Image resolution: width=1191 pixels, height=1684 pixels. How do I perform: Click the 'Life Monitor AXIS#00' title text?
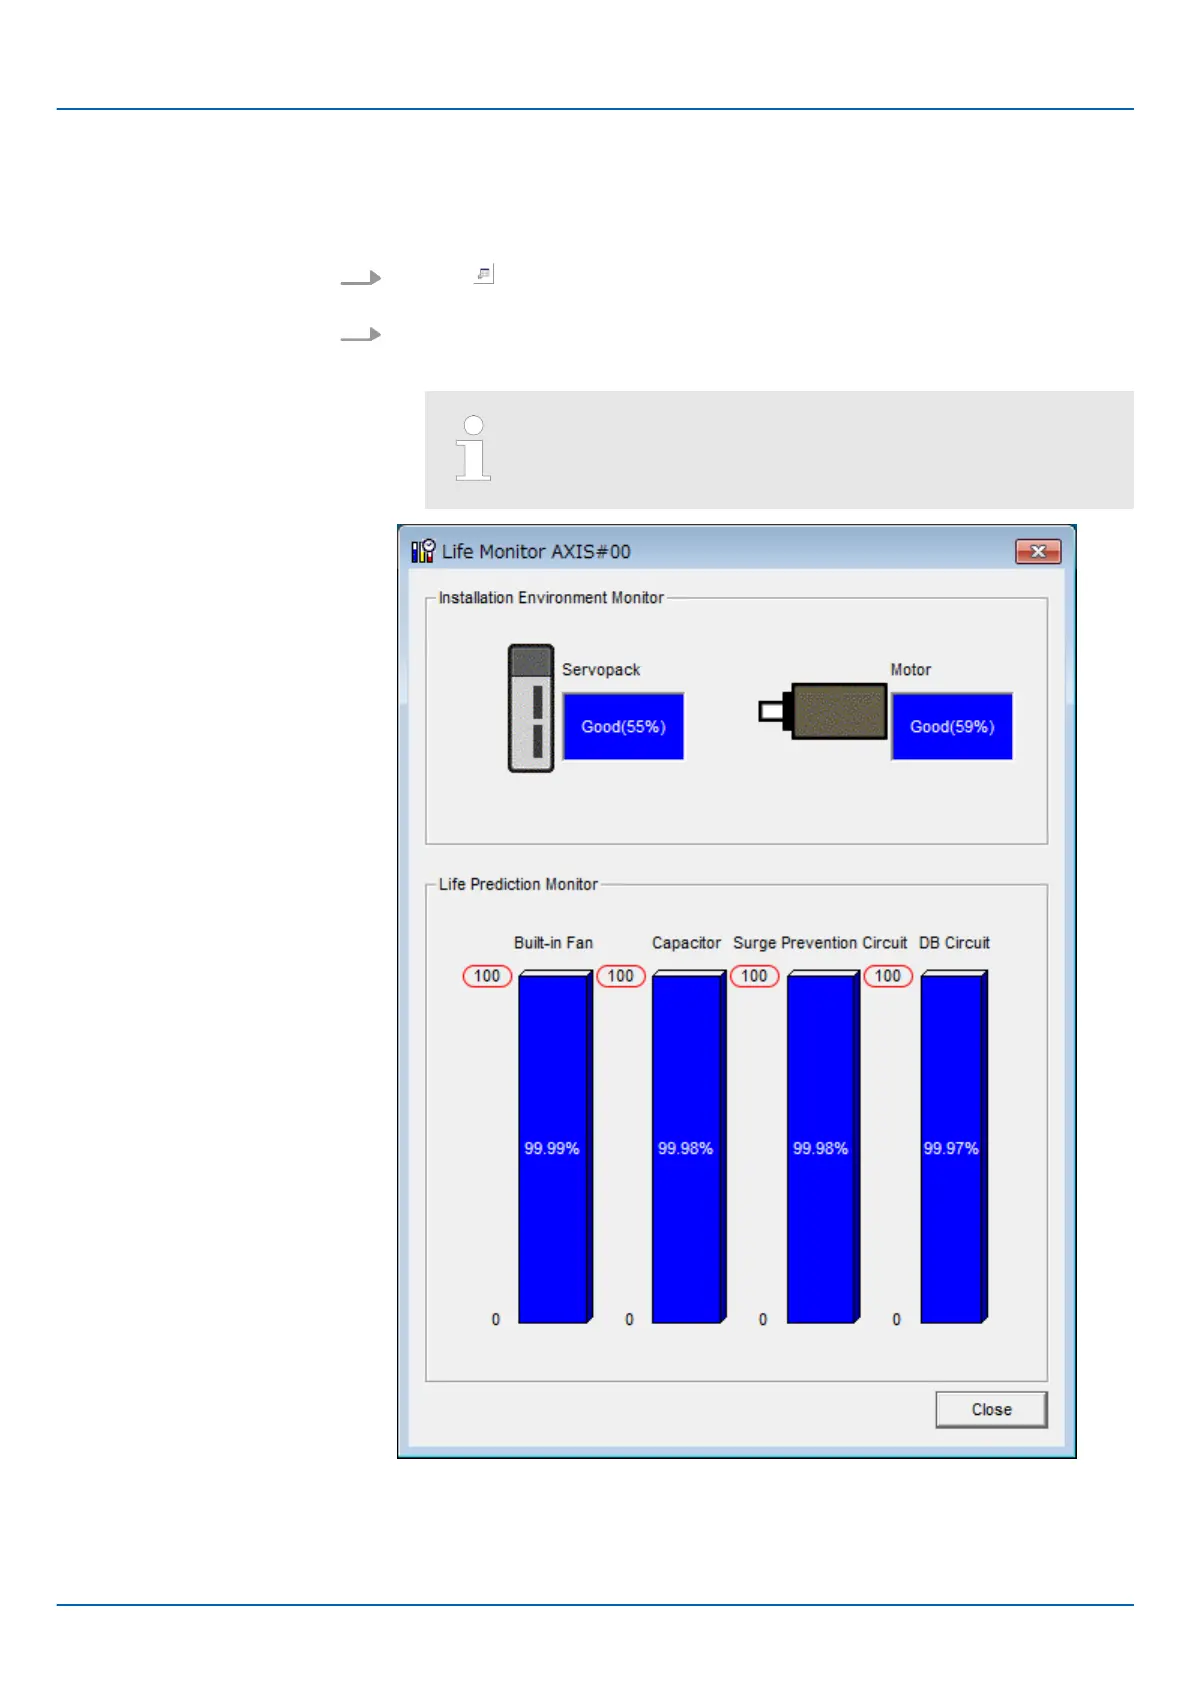(x=536, y=551)
